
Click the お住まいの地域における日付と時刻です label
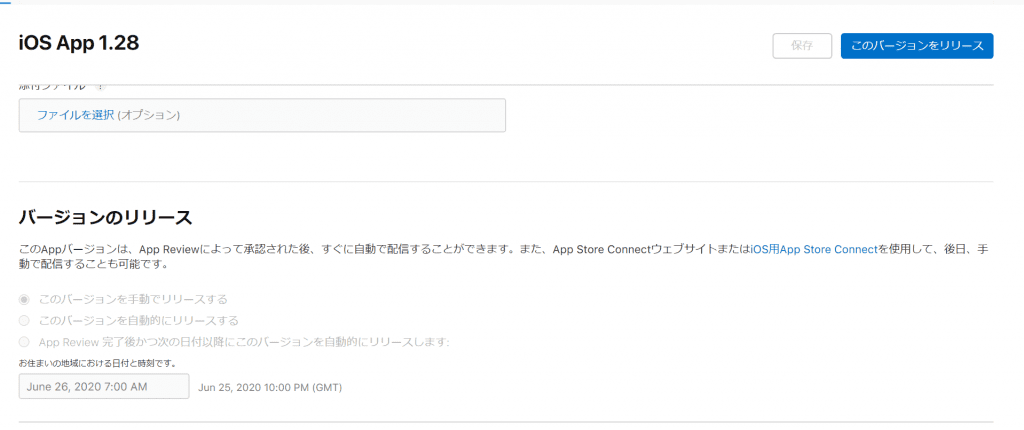coord(98,363)
